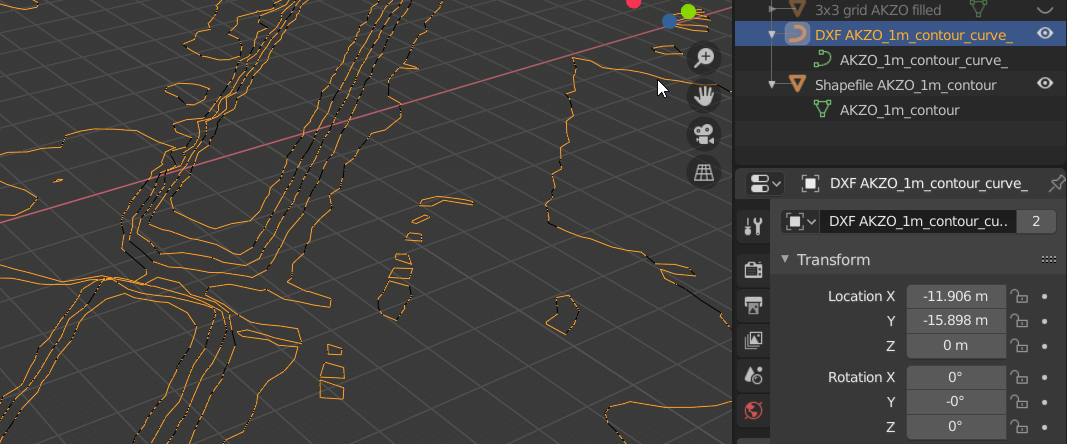Toggle the camera view icon
1067x444 pixels.
[703, 134]
